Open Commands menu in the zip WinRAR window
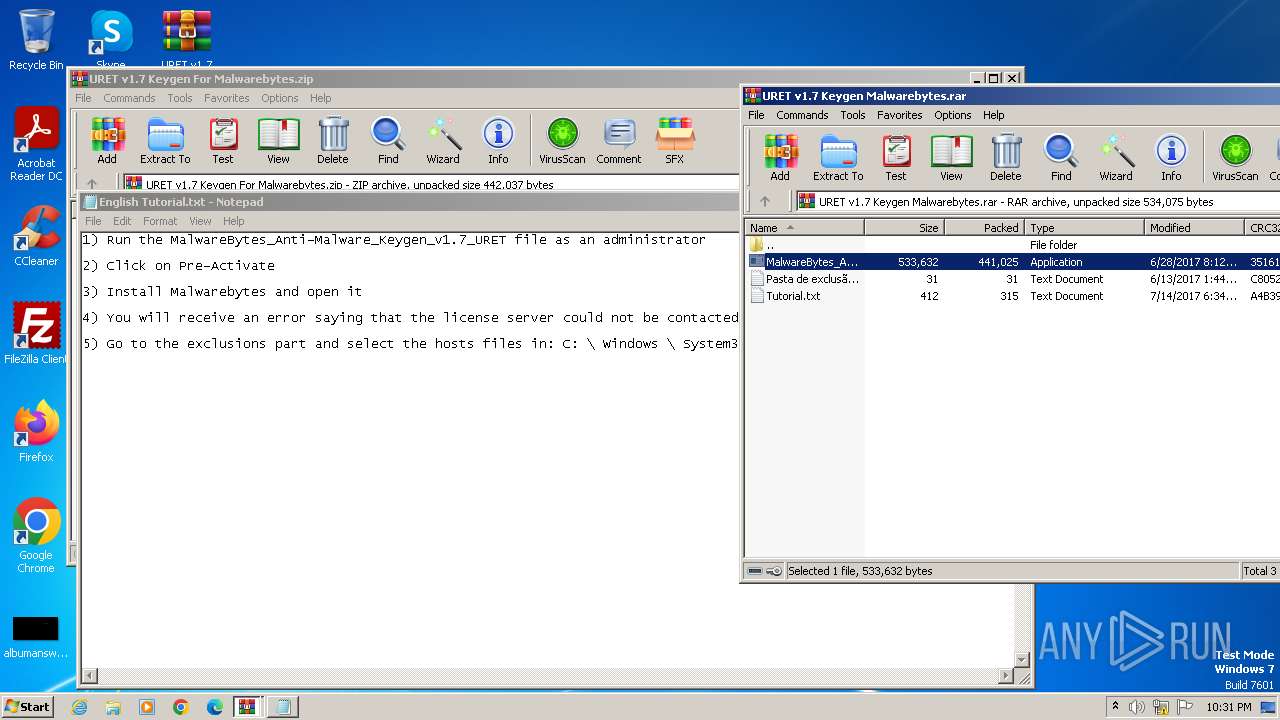Viewport: 1280px width, 720px height. pos(129,98)
